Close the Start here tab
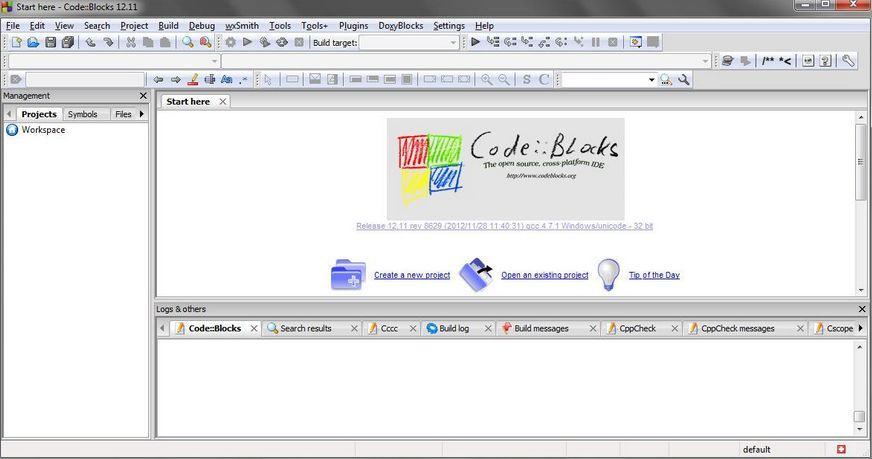 [222, 101]
